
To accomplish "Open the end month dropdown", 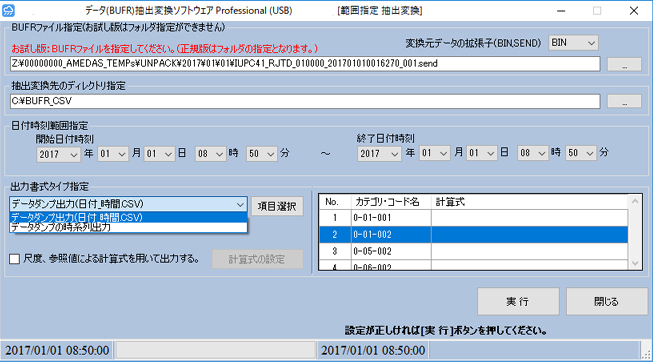I will 434,154.
